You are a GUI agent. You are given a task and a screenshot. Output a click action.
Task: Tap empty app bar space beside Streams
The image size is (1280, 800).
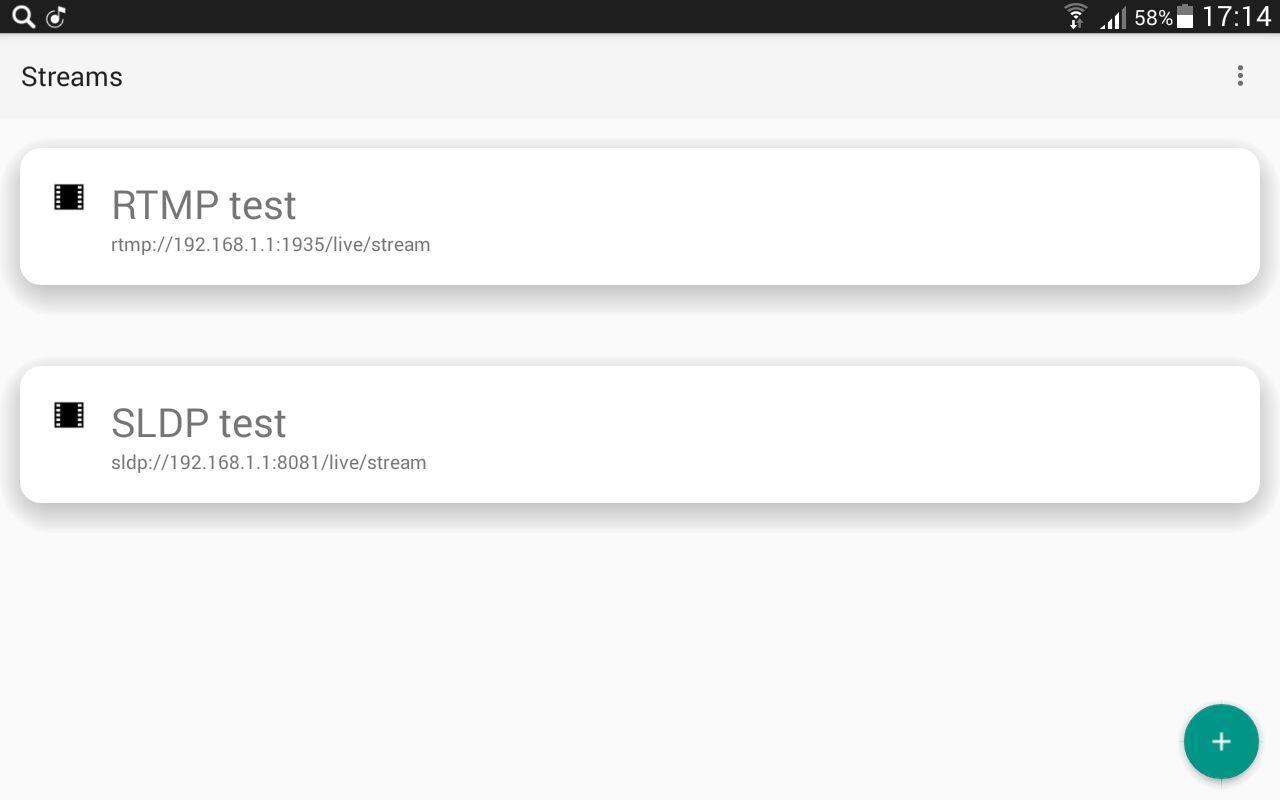tap(670, 76)
